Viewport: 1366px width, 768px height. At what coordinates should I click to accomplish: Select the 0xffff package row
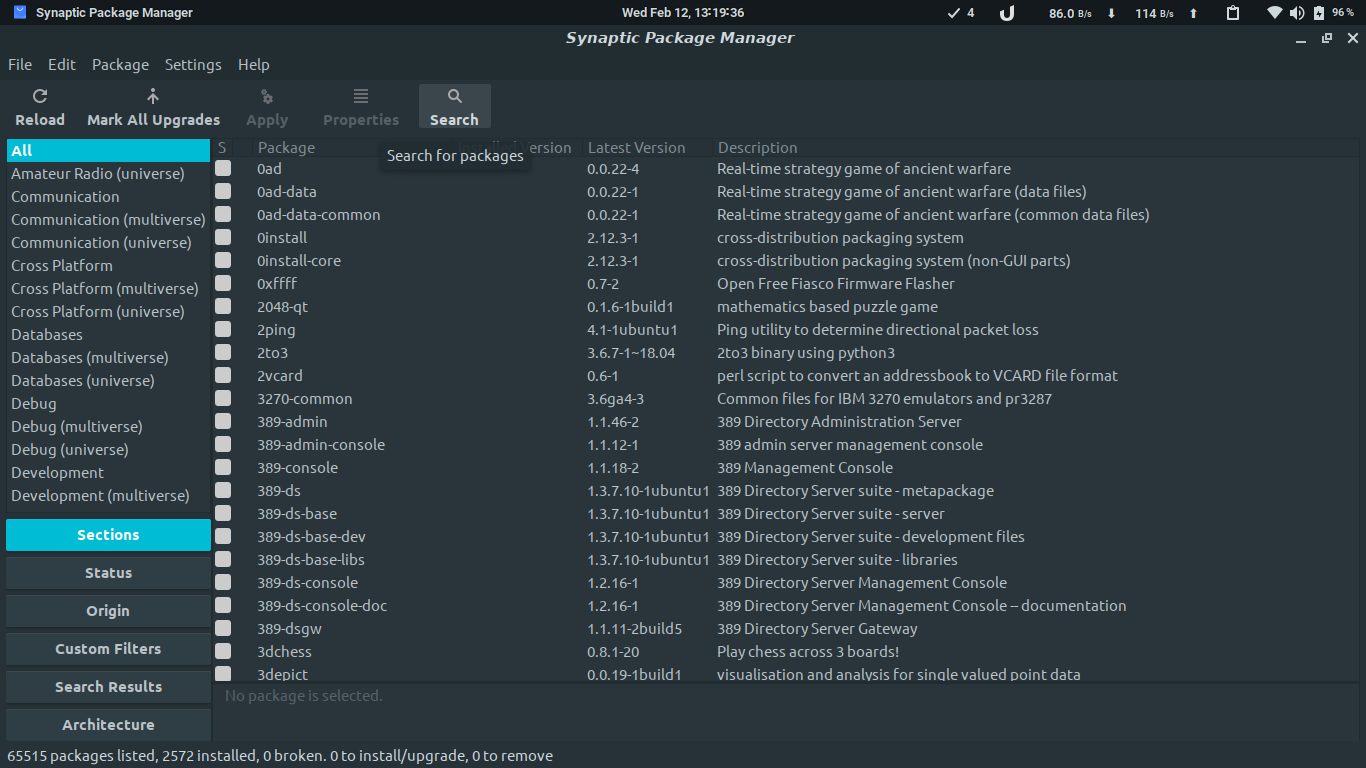pyautogui.click(x=786, y=283)
